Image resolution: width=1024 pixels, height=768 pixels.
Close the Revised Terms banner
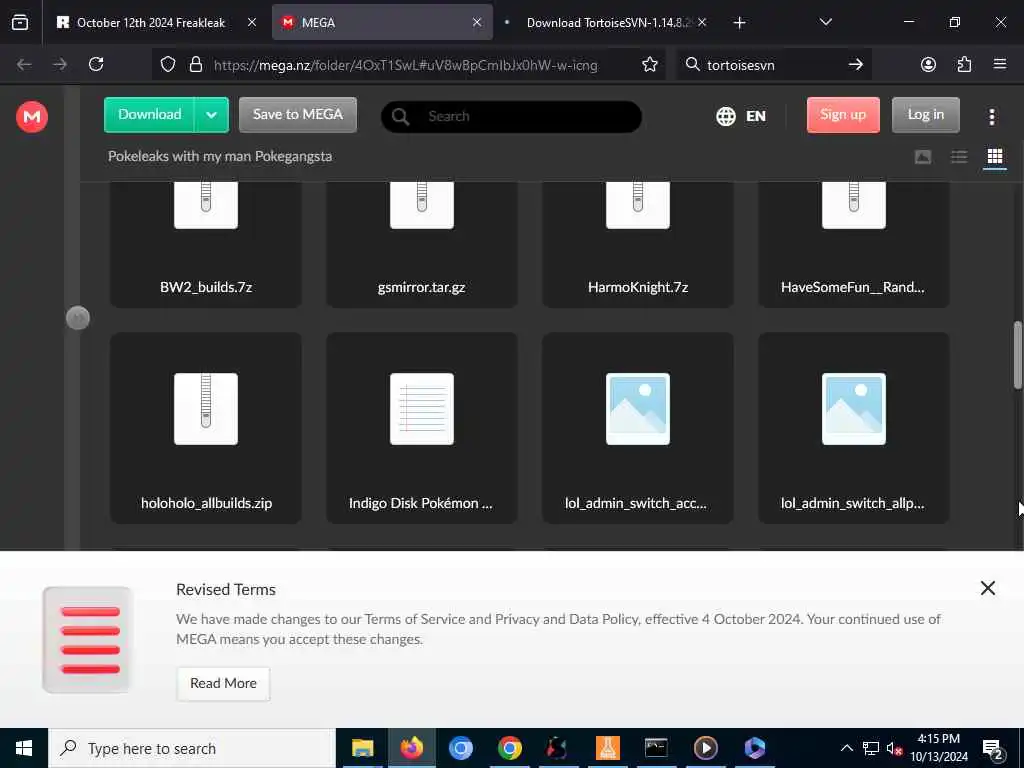pyautogui.click(x=987, y=588)
